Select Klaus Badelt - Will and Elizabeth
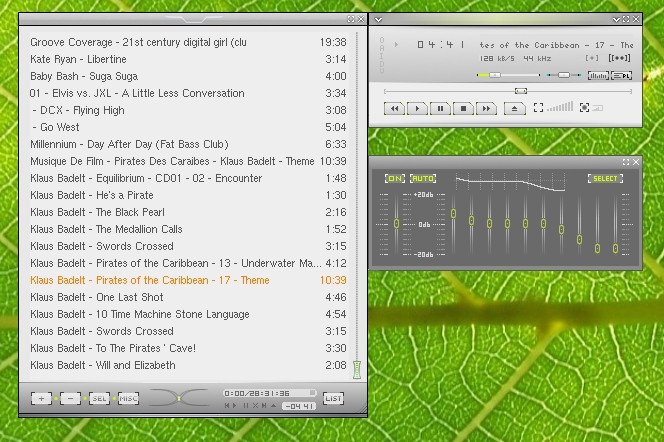The height and width of the screenshot is (442, 664). coord(188,365)
